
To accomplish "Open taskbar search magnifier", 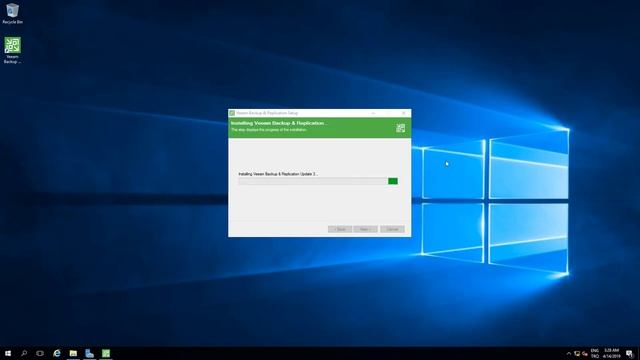I will pos(24,353).
